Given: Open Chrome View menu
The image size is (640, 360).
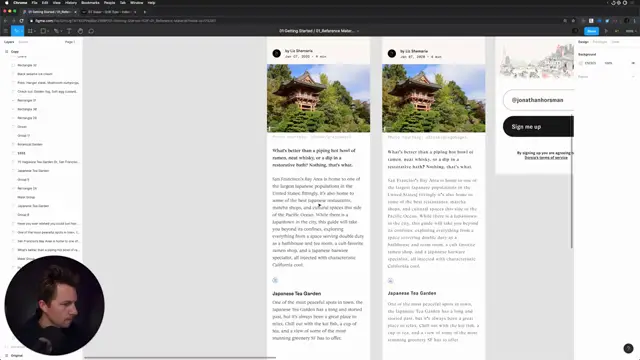Looking at the screenshot, I should pyautogui.click(x=56, y=2).
